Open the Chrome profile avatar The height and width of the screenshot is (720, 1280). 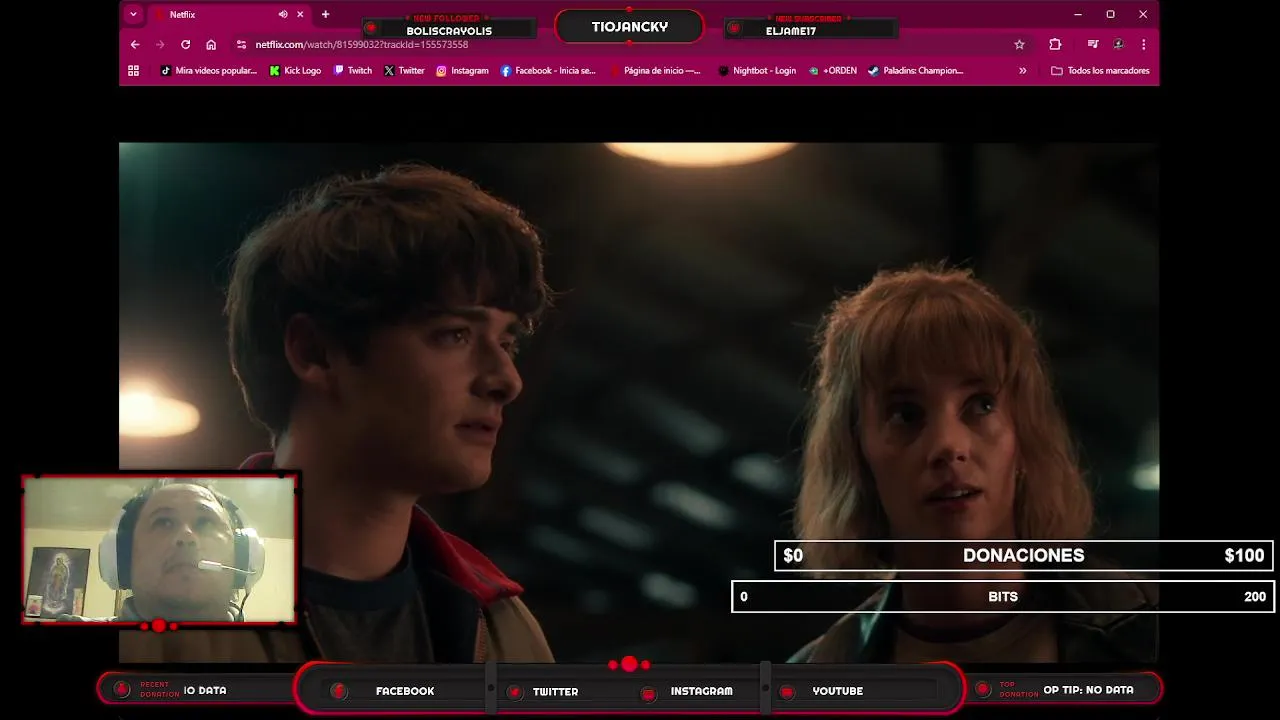pyautogui.click(x=1118, y=45)
